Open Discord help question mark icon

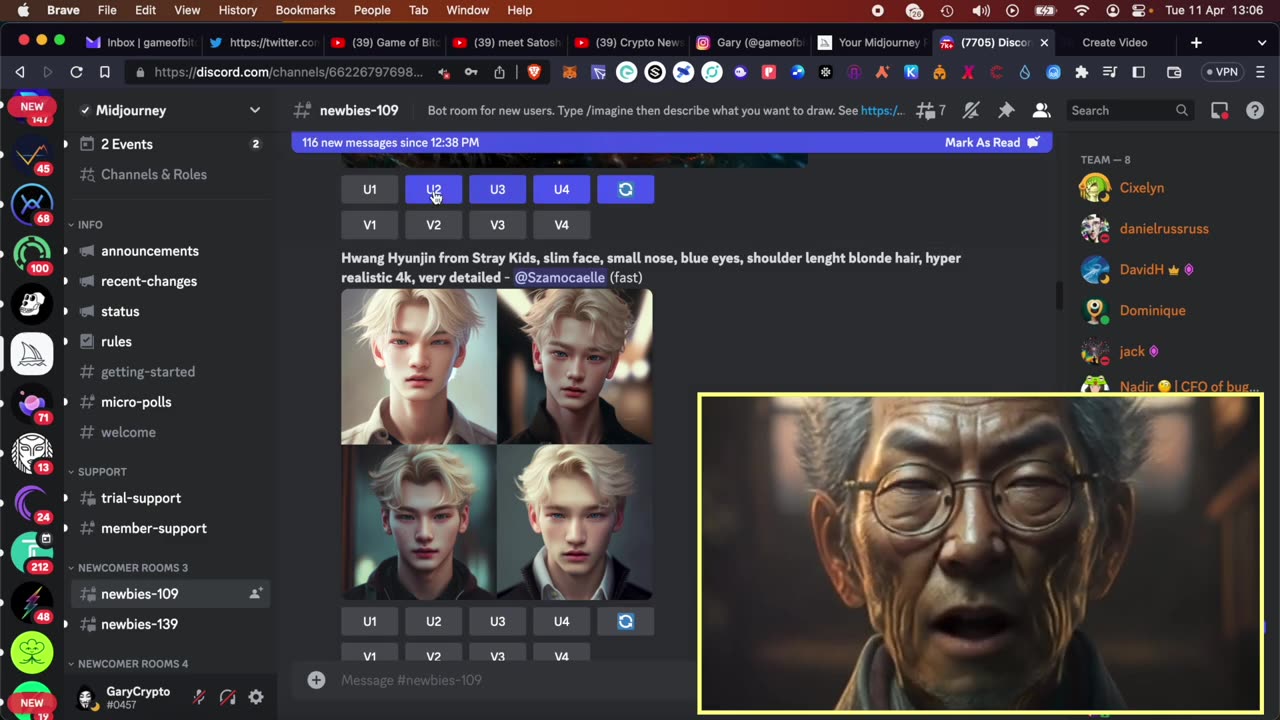click(1255, 110)
